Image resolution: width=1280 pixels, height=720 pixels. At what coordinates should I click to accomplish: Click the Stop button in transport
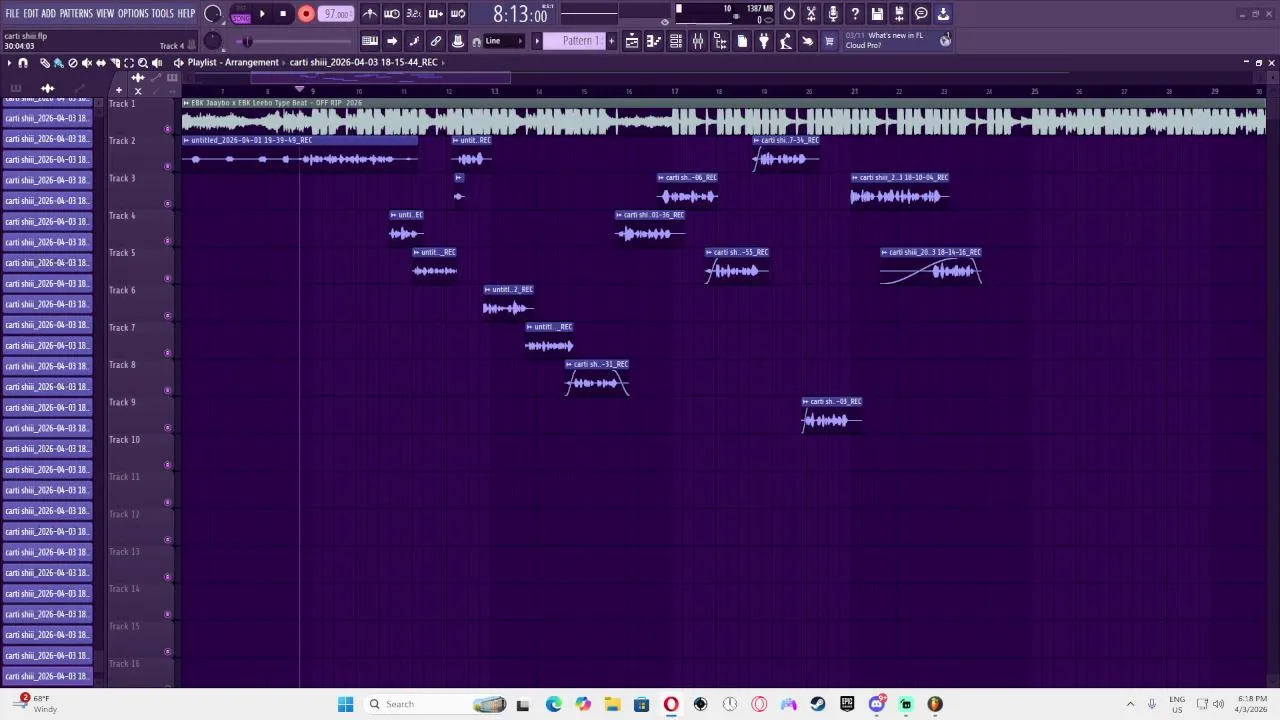pos(283,14)
